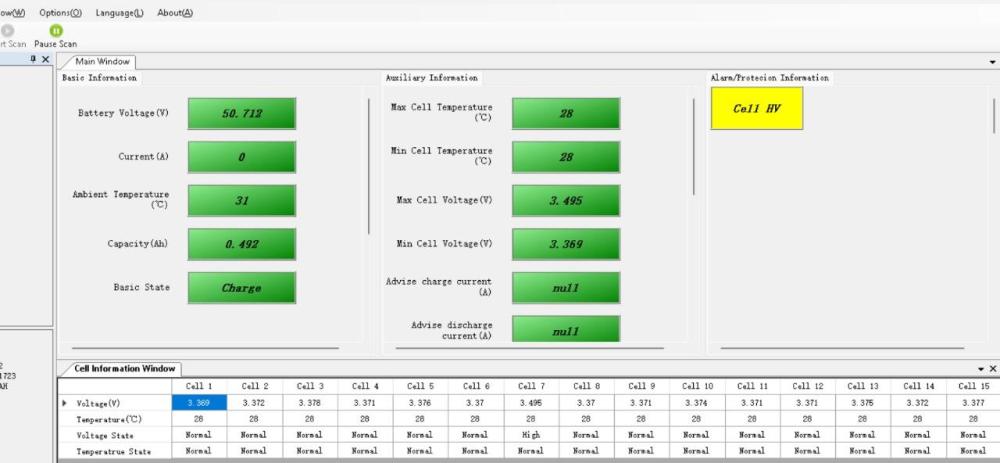This screenshot has height=463, width=1000.
Task: Click the Min Cell Temperature value
Action: [566, 157]
